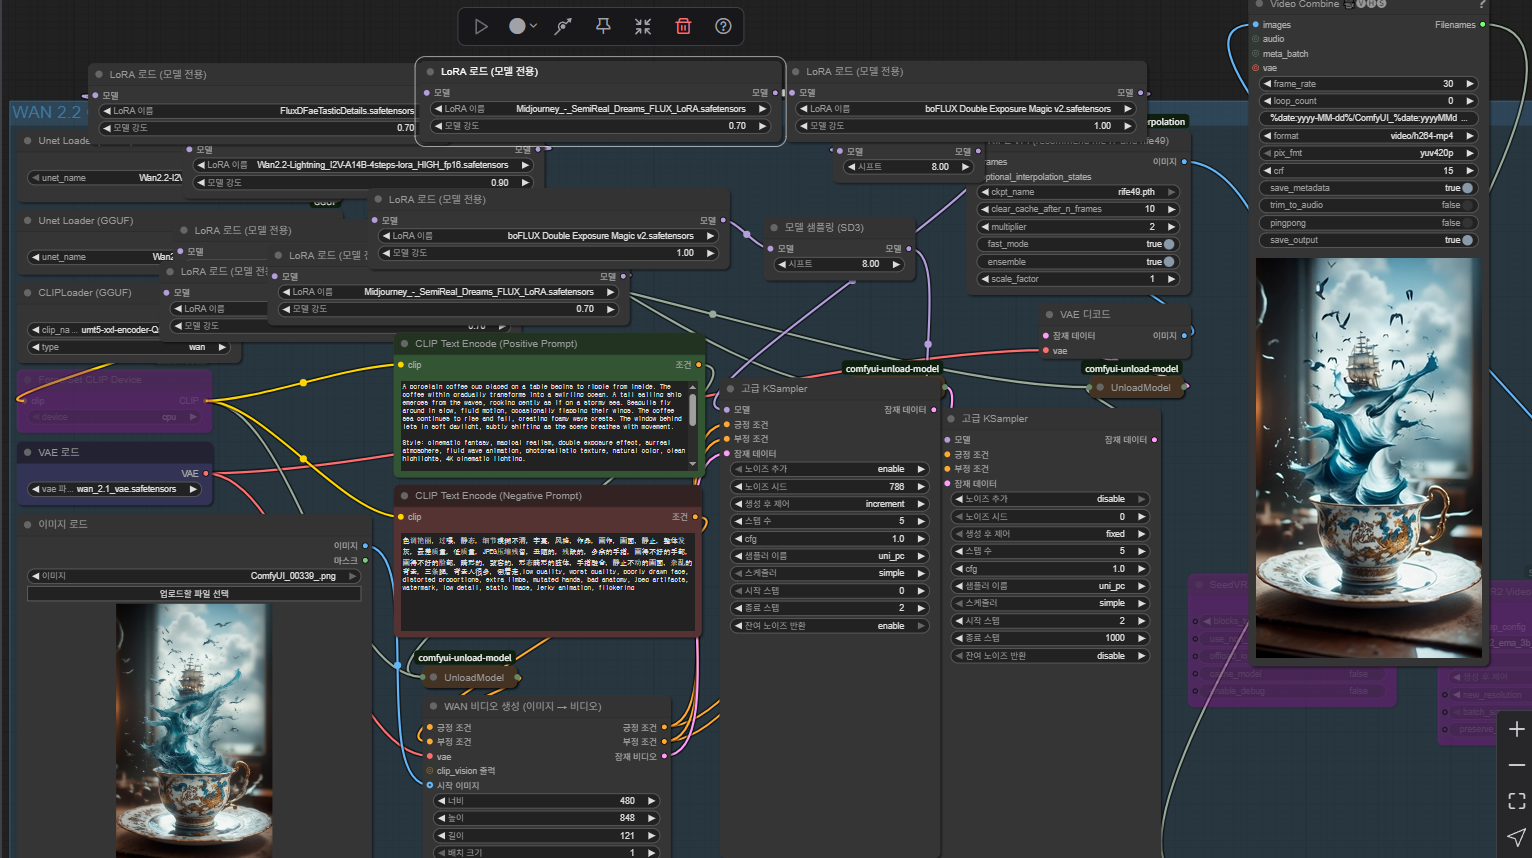Pin the selected node with the pin icon
Viewport: 1532px width, 858px height.
click(x=603, y=27)
